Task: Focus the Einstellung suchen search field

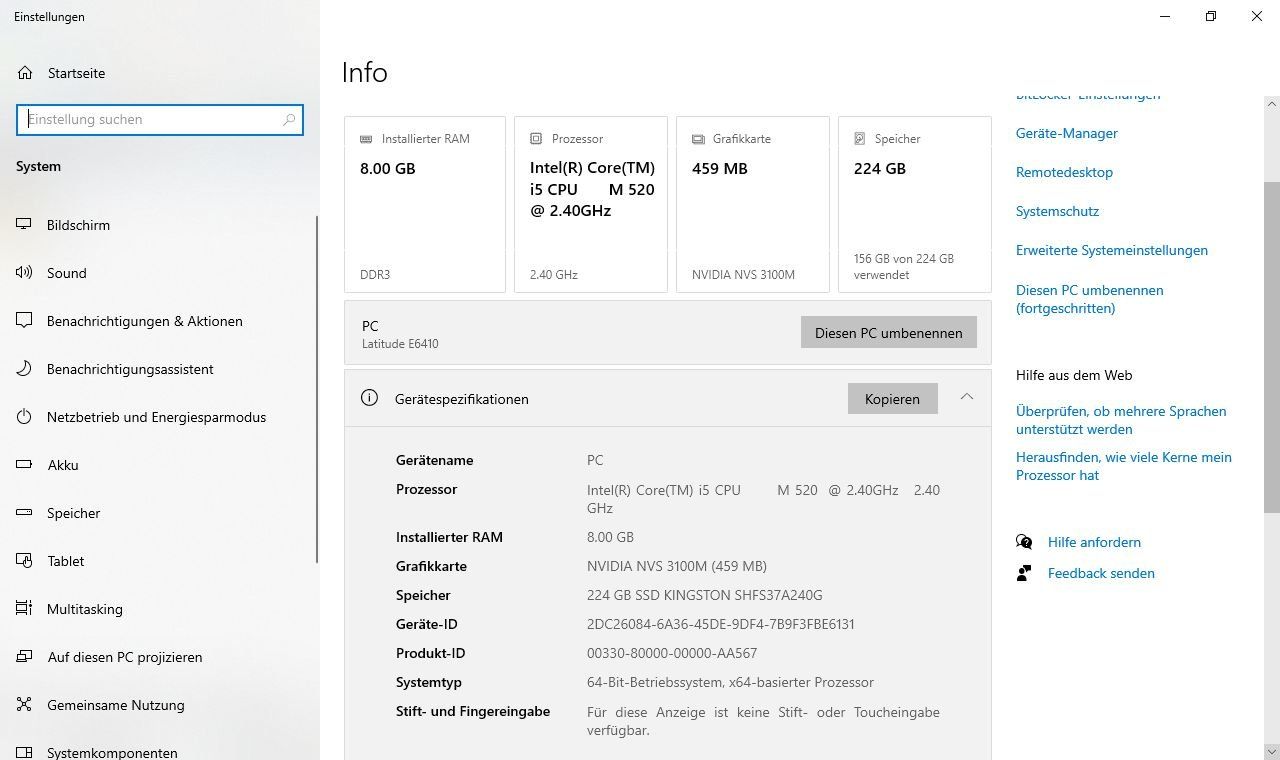Action: point(160,120)
